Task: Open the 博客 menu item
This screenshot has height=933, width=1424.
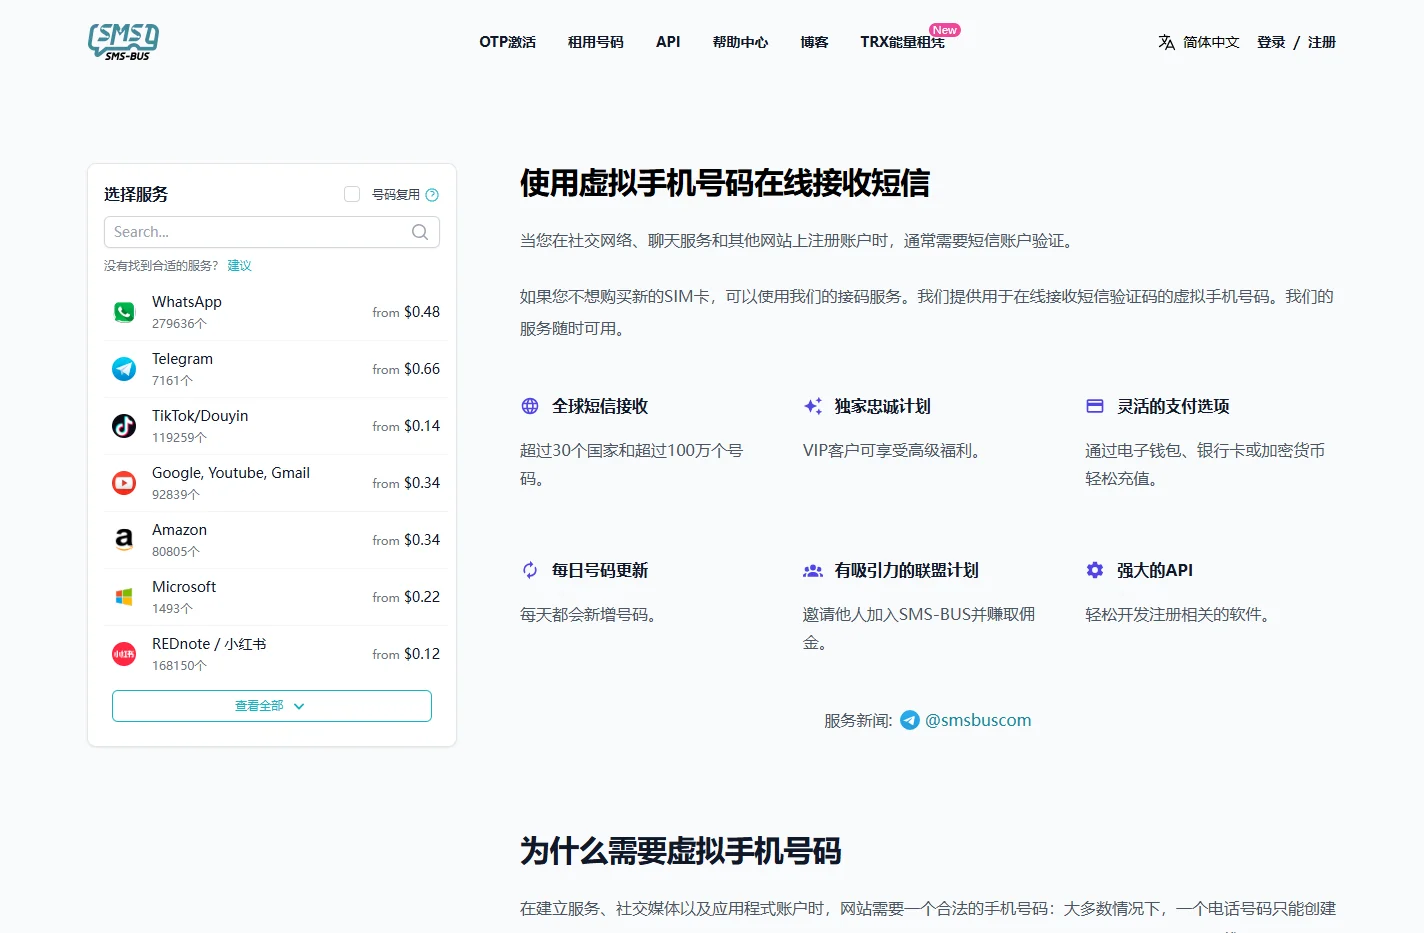Action: pos(814,42)
